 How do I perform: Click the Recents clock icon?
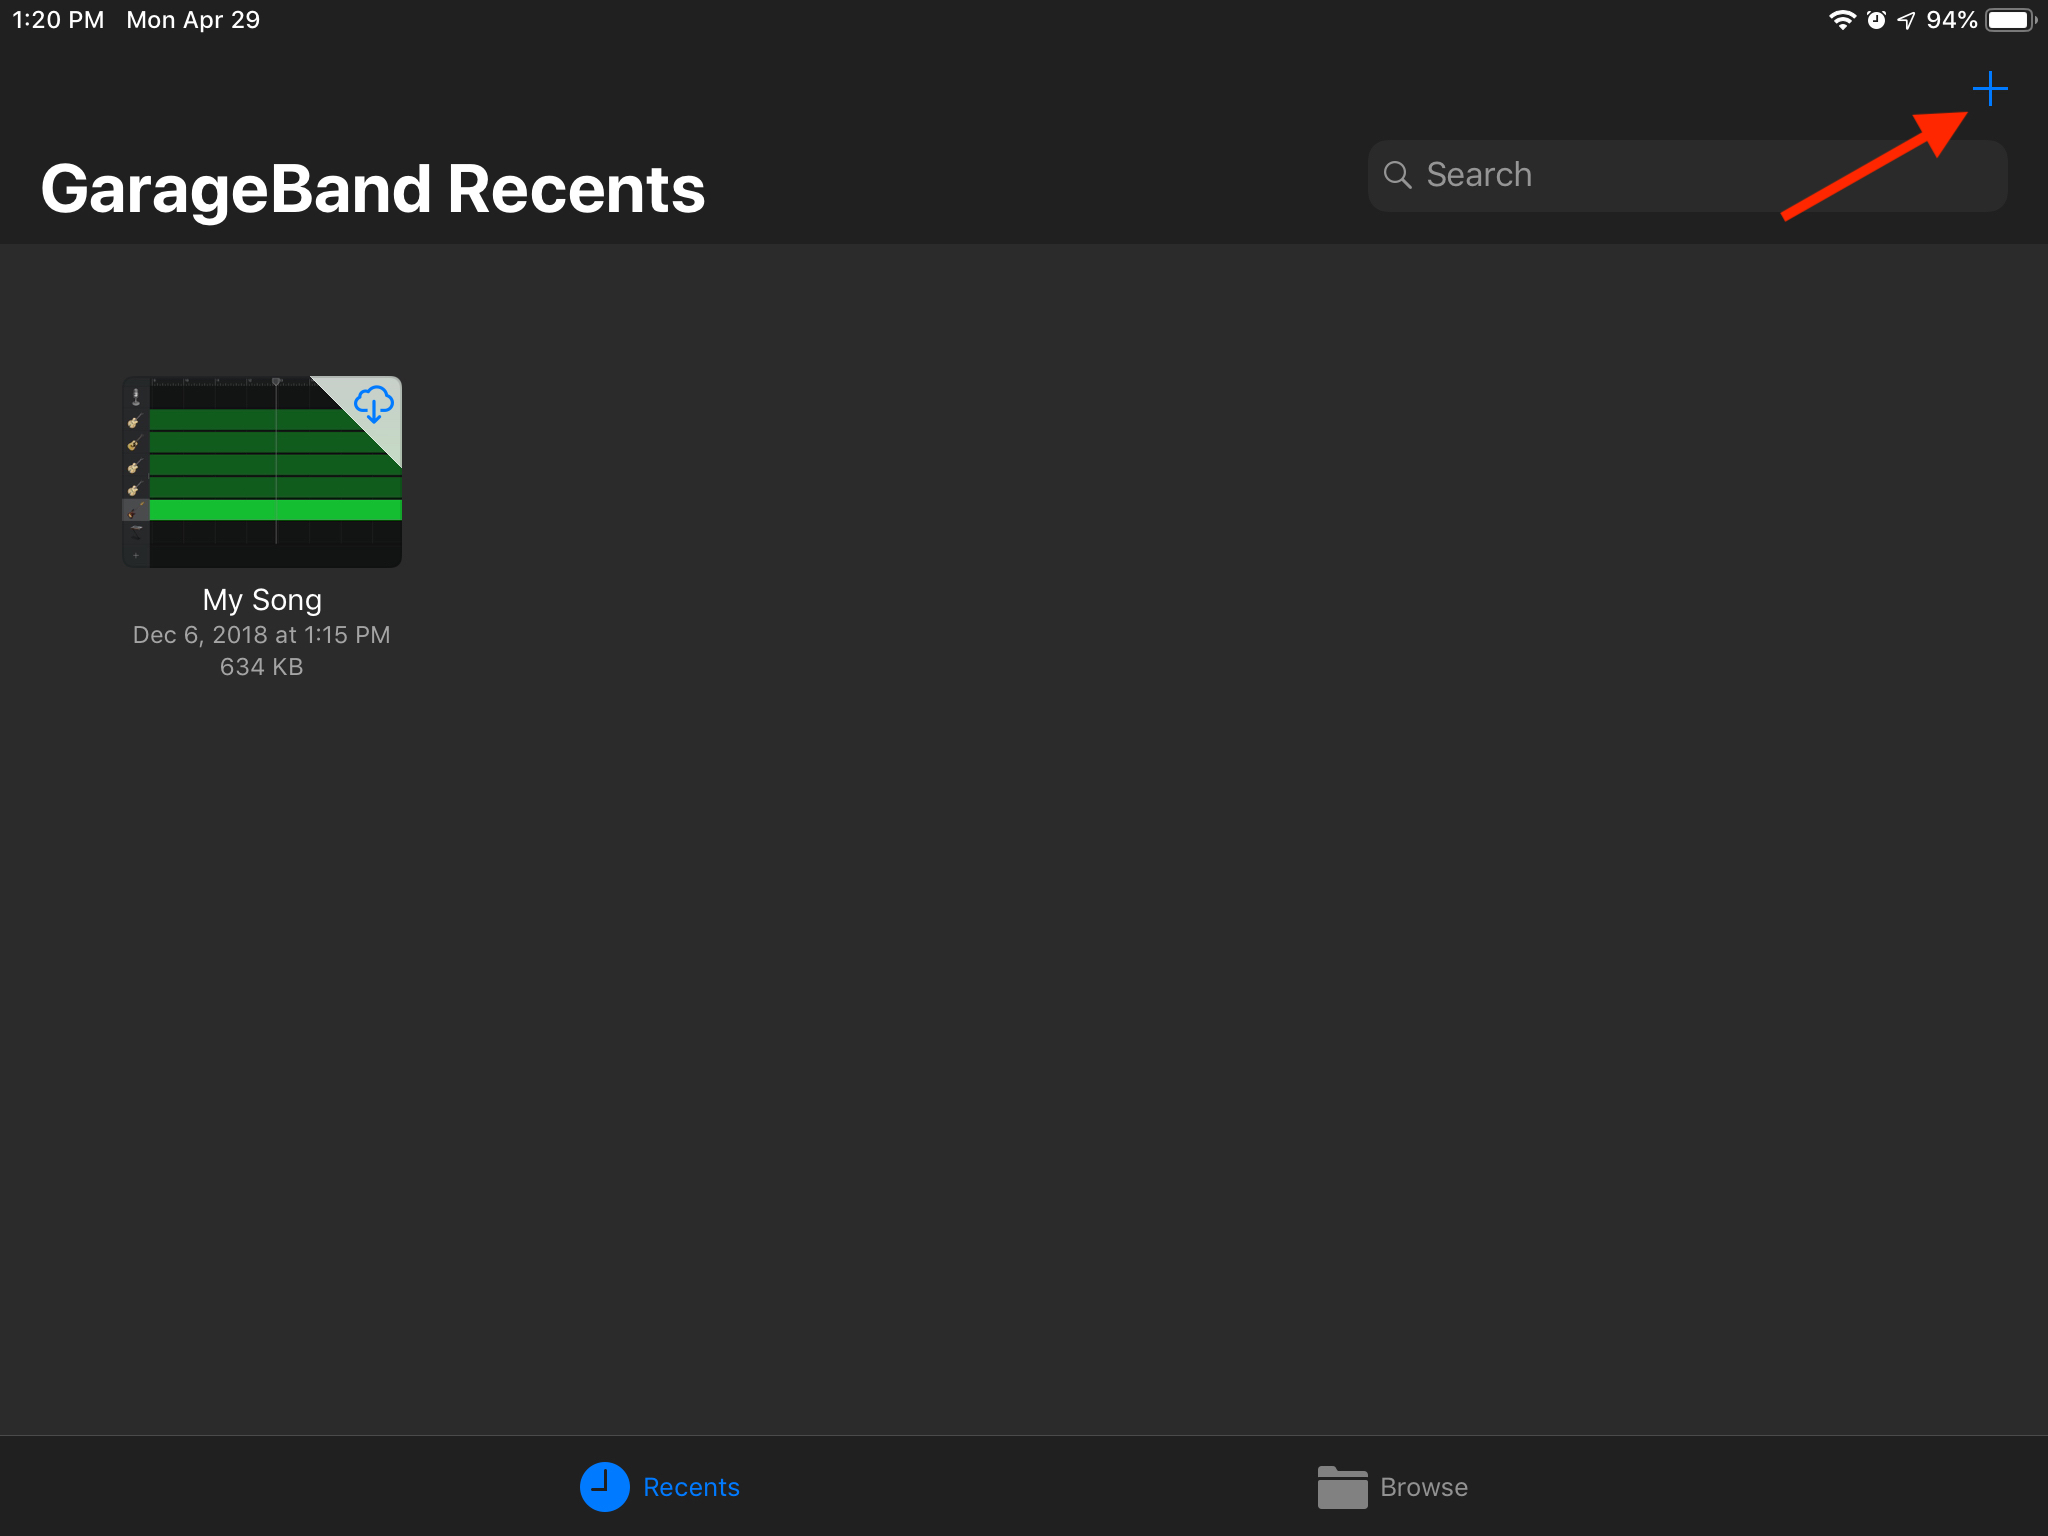(x=604, y=1487)
